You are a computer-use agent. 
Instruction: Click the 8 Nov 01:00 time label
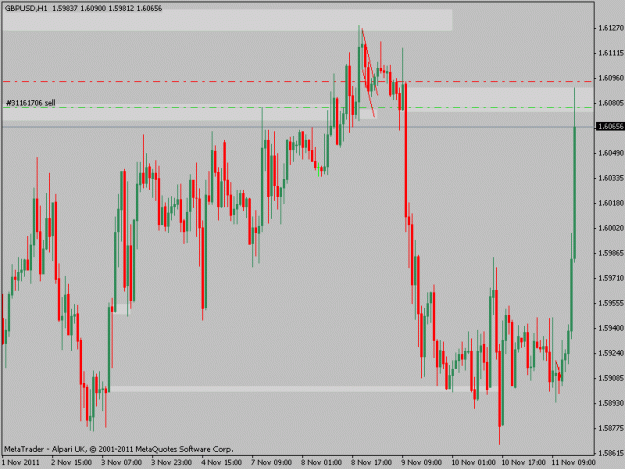click(x=321, y=463)
